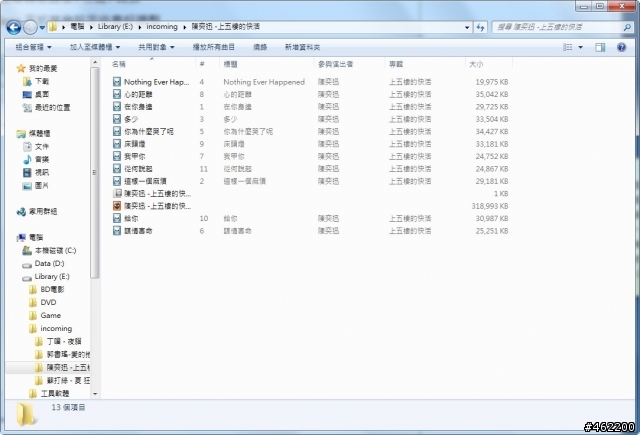Screen dimensions: 640x435
Task: Open the 桌面 desktop icon
Action: click(x=27, y=94)
